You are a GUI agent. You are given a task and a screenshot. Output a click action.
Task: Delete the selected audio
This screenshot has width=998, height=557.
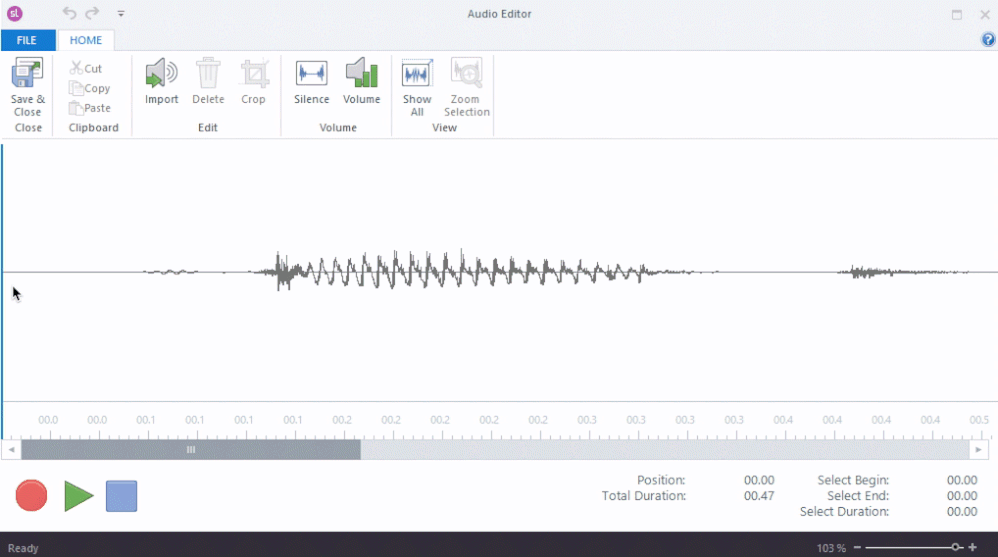tap(208, 81)
